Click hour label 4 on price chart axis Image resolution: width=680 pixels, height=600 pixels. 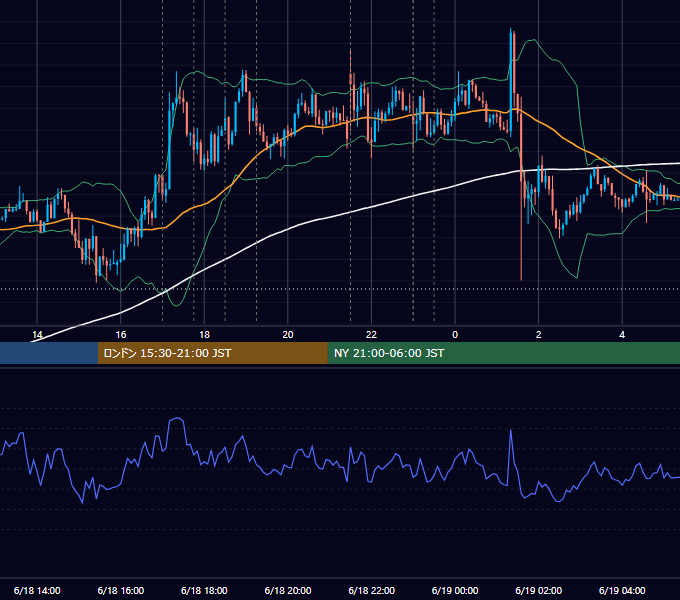point(622,335)
